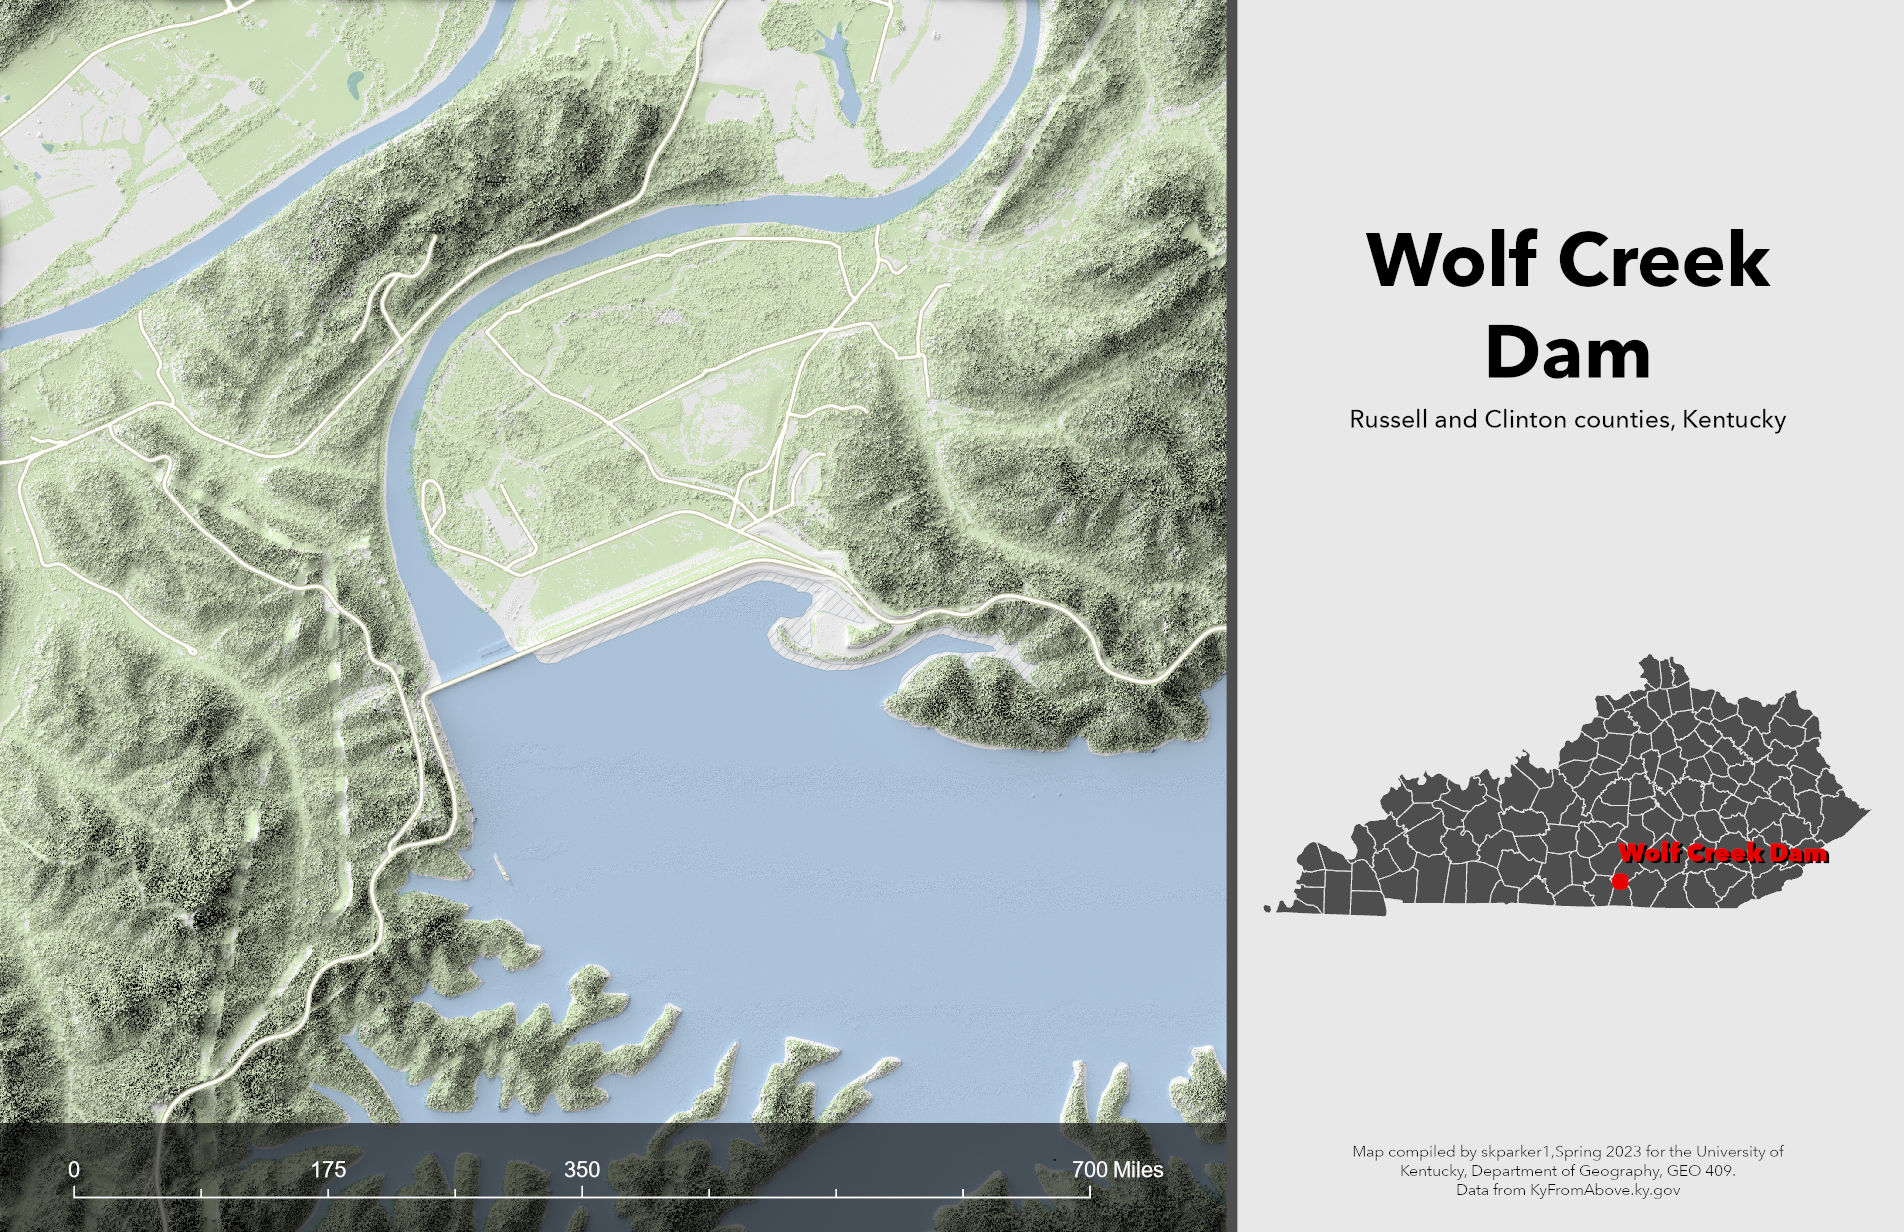Screen dimensions: 1904x1232
Task: Click 'Kentucky, Department of Geography, GEO 409' line
Action: click(x=1568, y=1171)
